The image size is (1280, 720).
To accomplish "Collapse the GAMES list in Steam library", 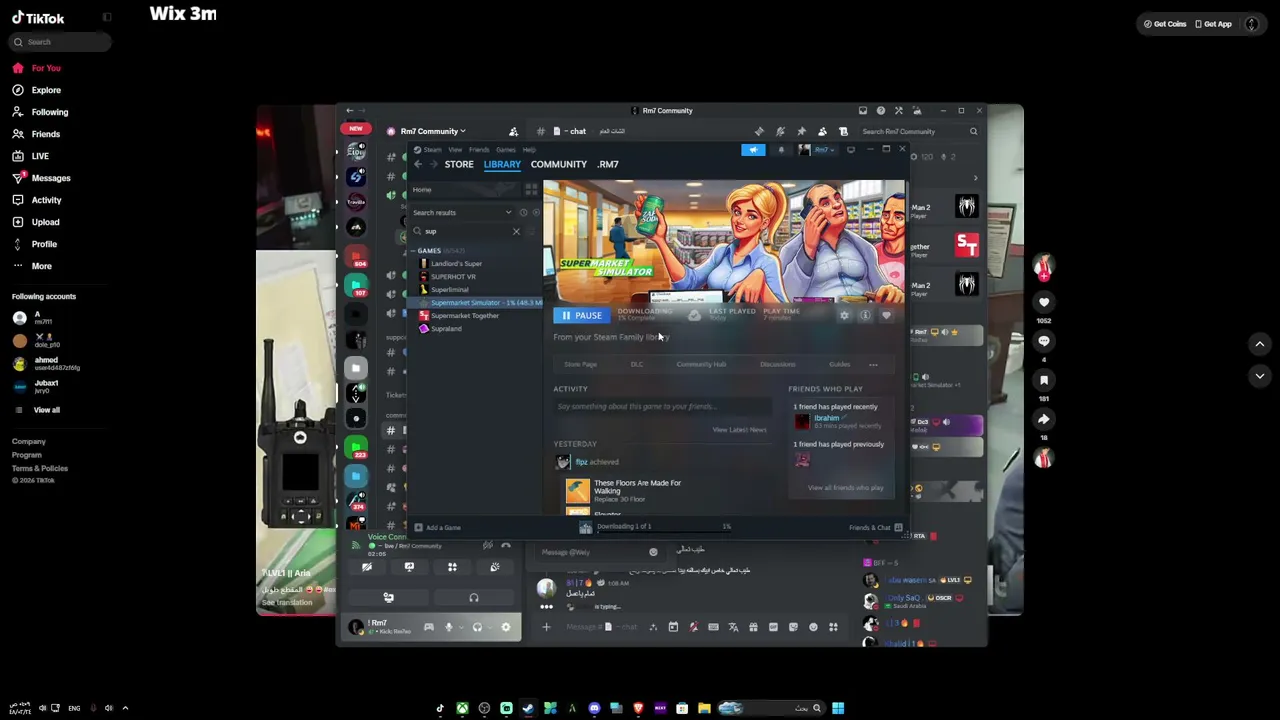I will [x=415, y=250].
